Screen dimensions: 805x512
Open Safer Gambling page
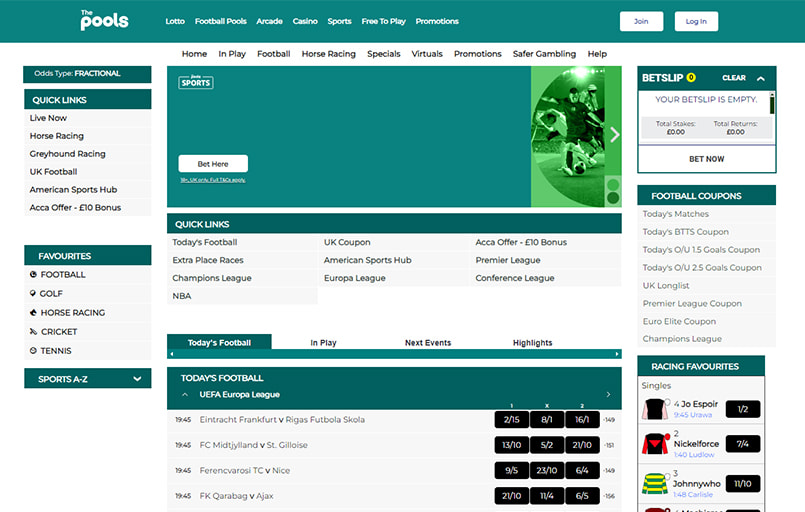tap(544, 53)
